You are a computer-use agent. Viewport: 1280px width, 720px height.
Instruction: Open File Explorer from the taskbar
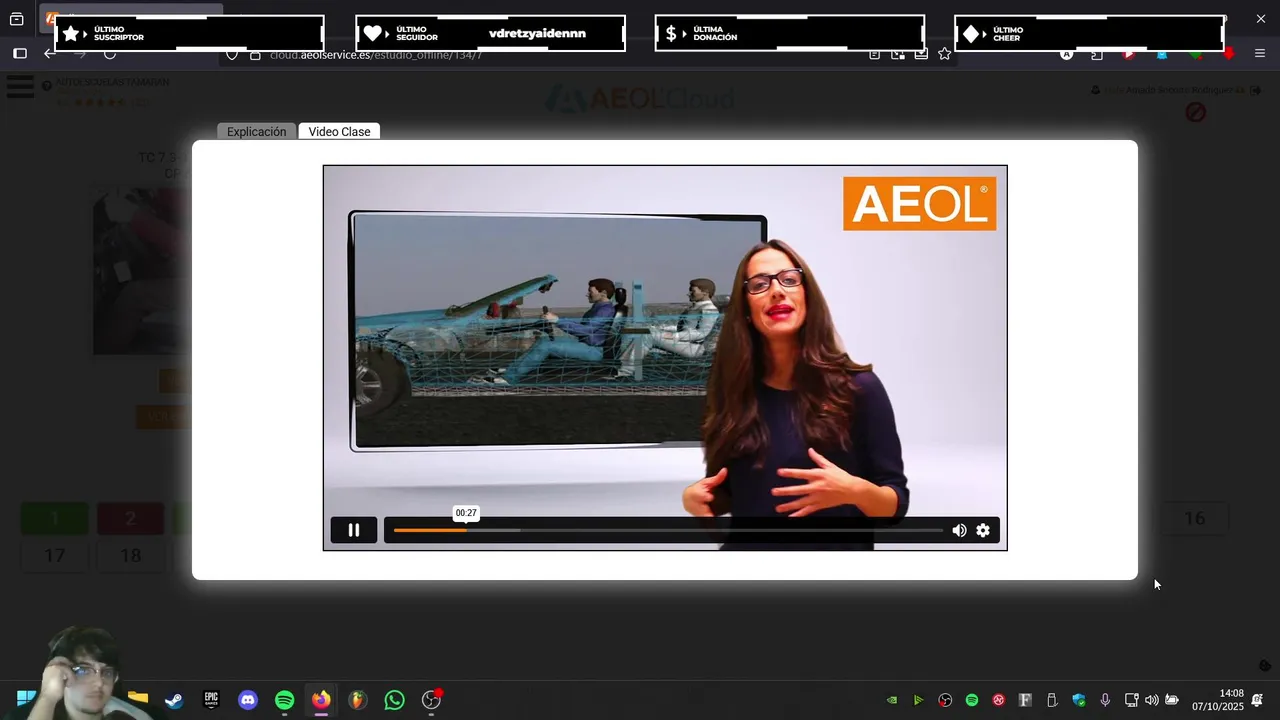[138, 698]
